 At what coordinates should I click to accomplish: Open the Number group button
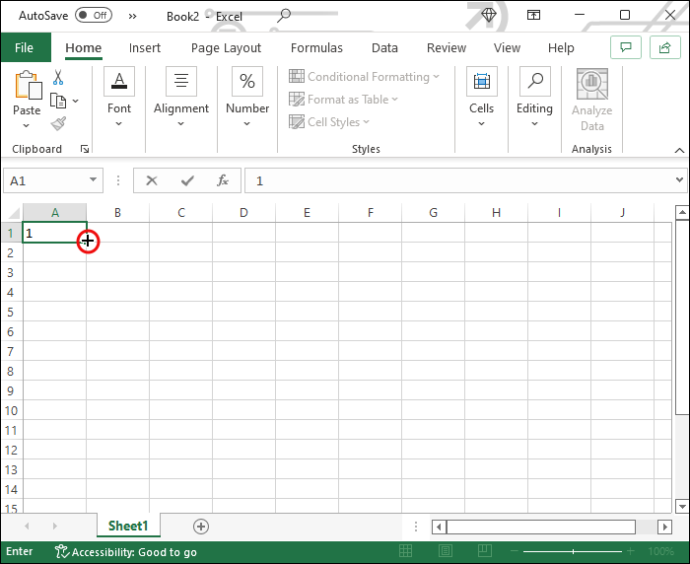tap(247, 97)
